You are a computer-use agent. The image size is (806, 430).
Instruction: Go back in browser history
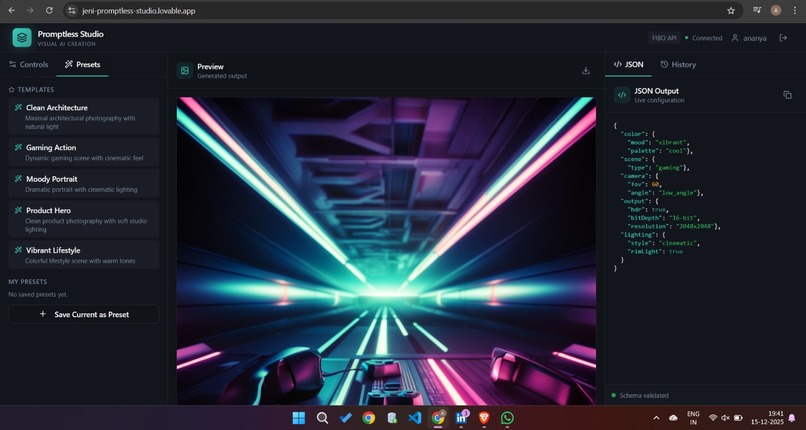point(11,10)
